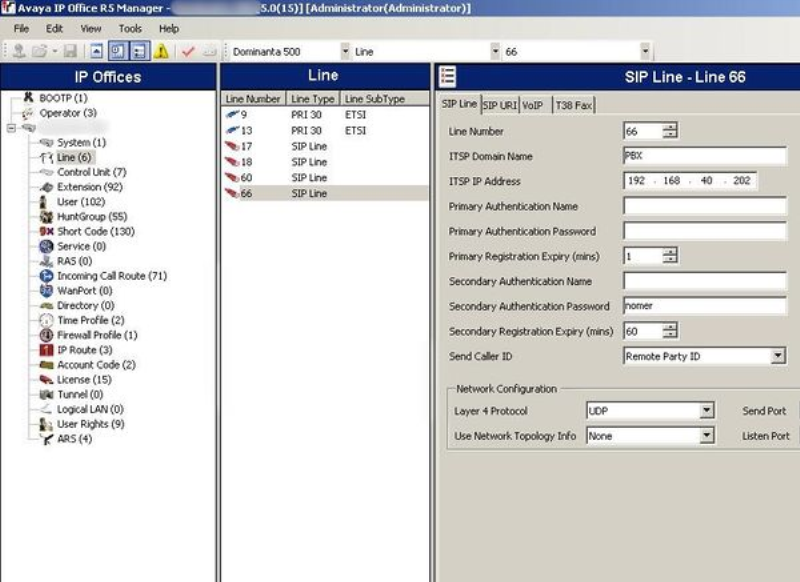
Task: Click the ITSP Domain Name field
Action: [x=705, y=156]
